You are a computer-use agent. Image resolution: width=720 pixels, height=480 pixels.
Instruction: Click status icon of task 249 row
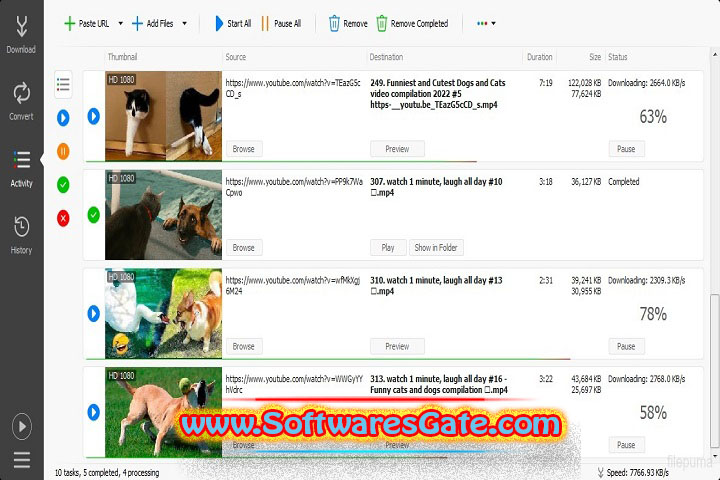94,116
